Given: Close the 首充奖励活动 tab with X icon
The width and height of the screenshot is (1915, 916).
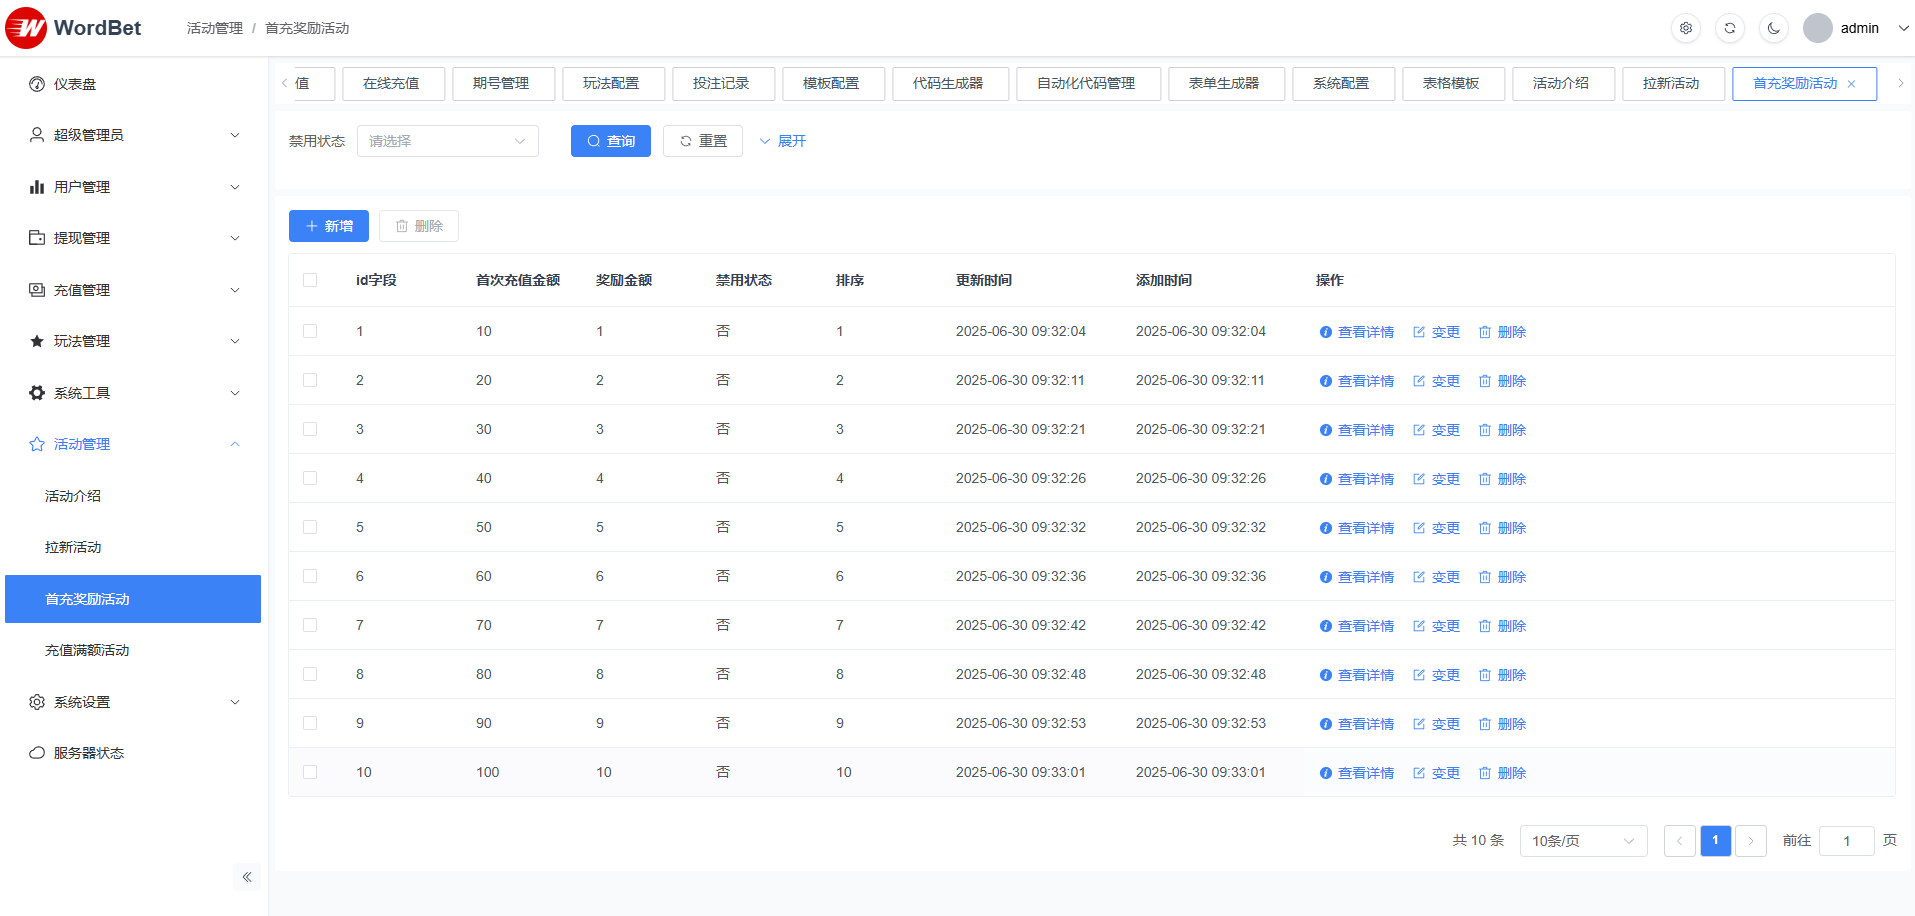Looking at the screenshot, I should (1851, 84).
